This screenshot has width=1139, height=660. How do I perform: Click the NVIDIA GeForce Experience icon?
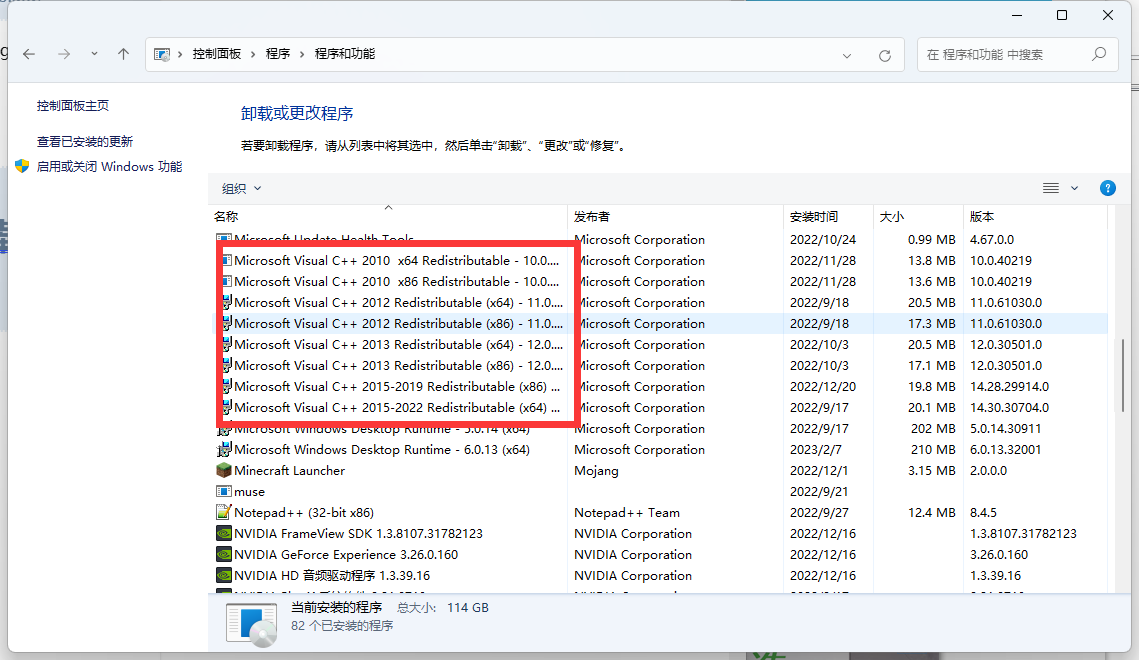[224, 555]
